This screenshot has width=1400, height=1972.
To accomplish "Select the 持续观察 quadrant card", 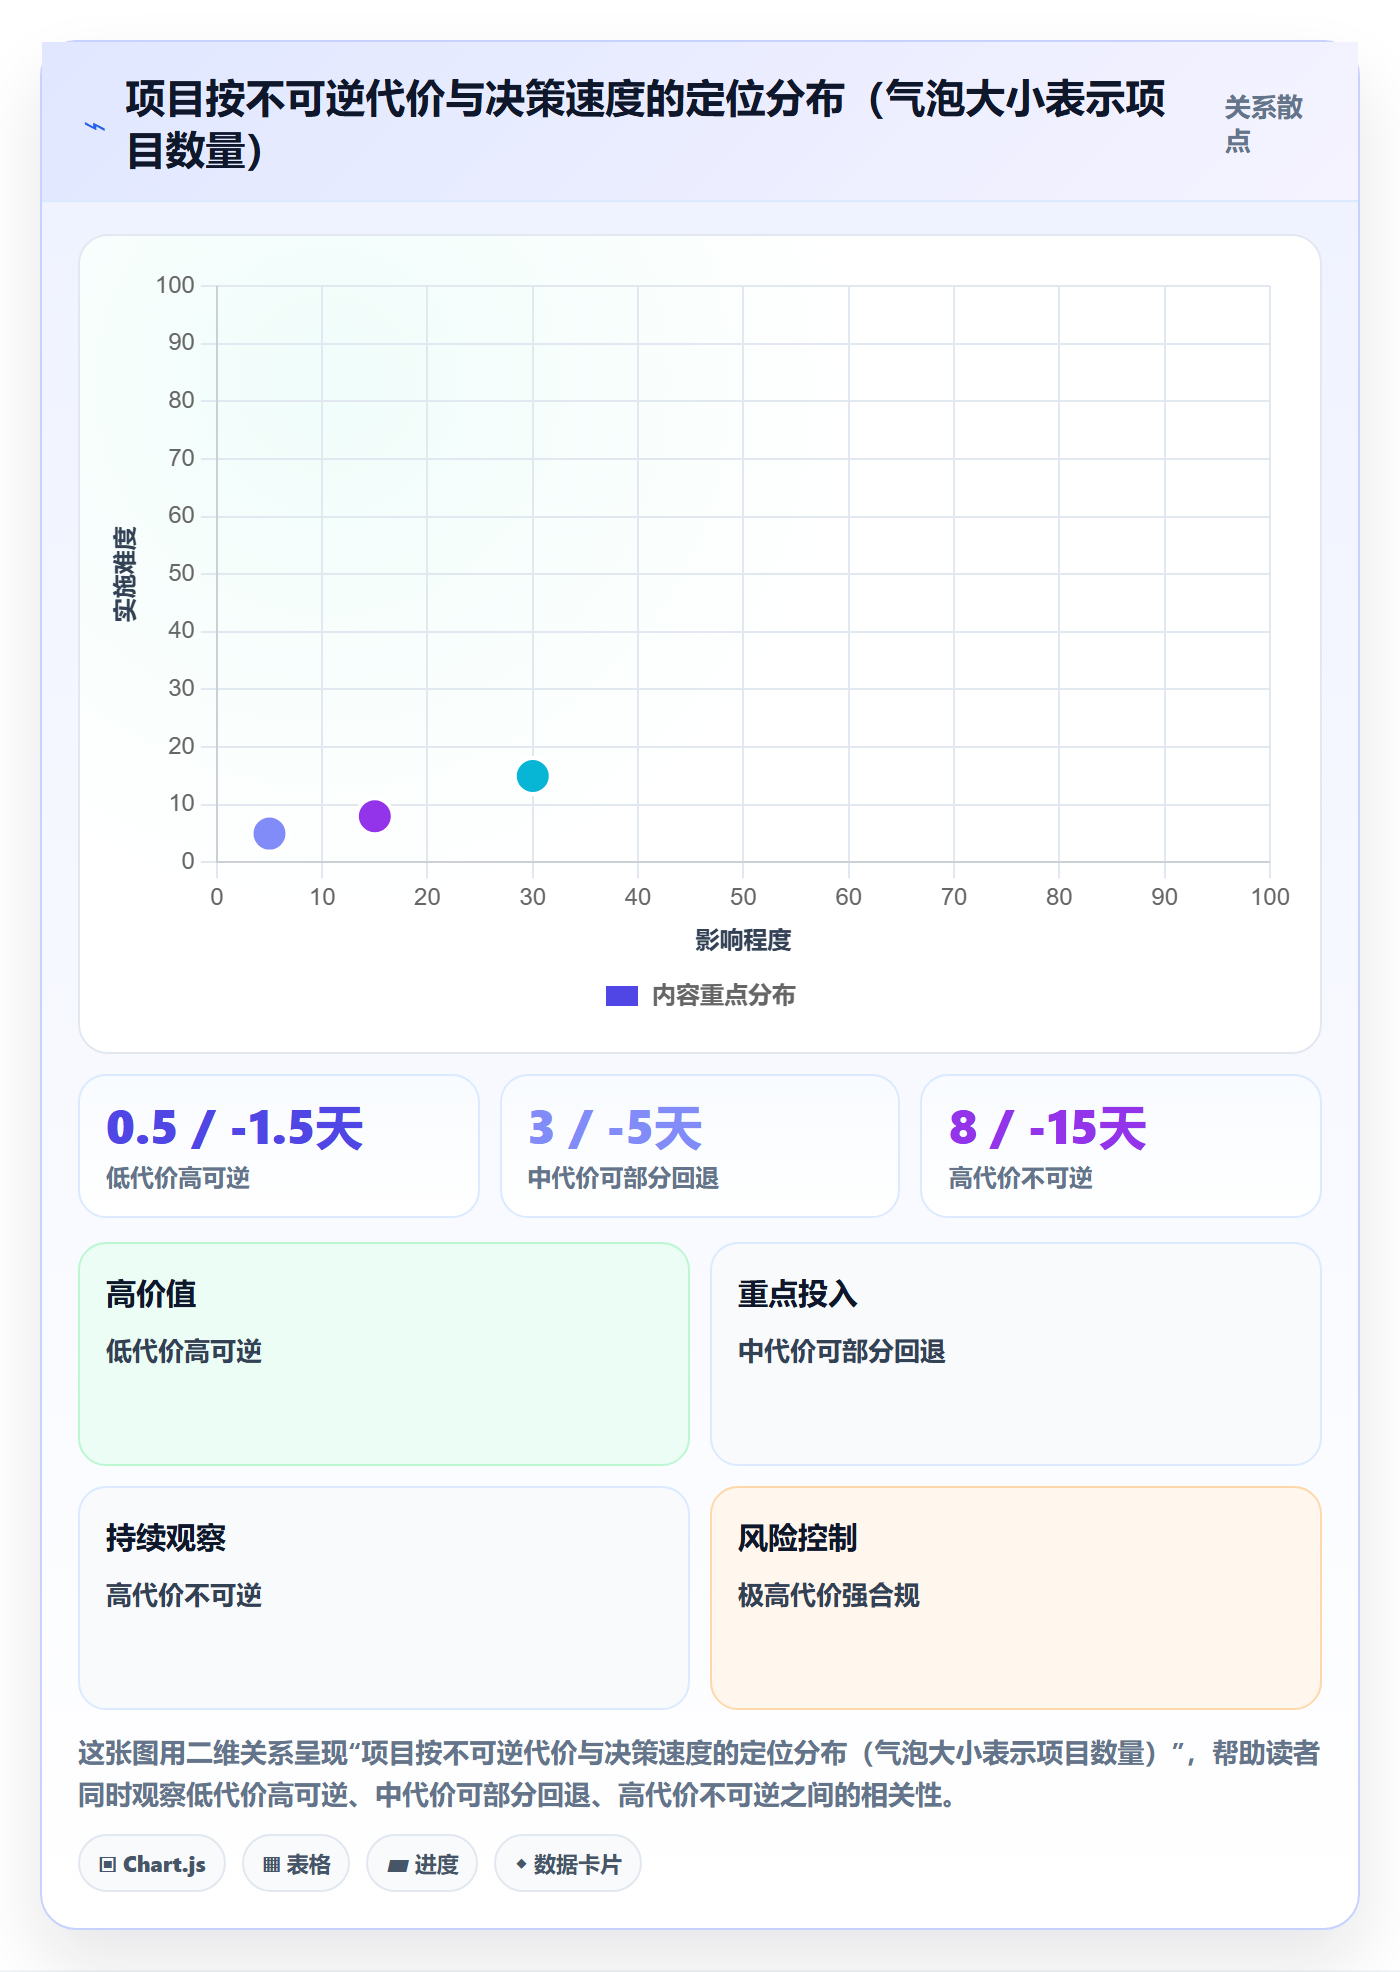I will 384,1598.
